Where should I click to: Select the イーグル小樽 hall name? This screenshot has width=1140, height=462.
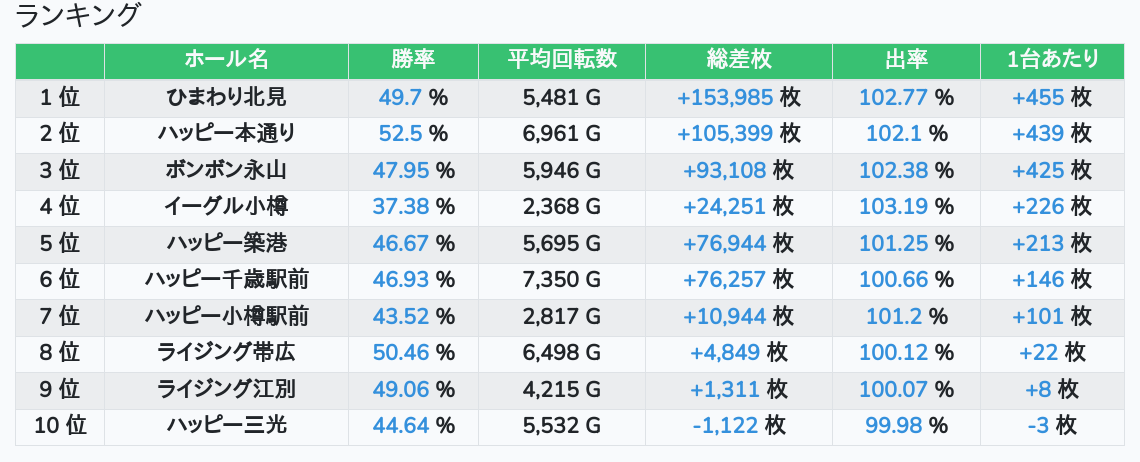226,207
